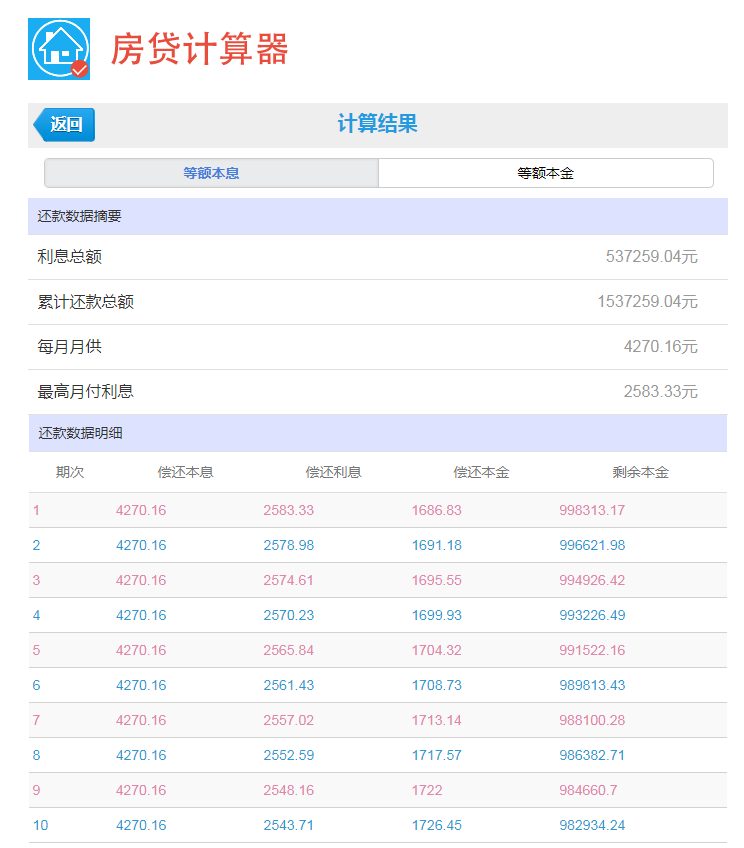Select the 最高月付利息 row
Image resolution: width=744 pixels, height=848 pixels.
[377, 392]
